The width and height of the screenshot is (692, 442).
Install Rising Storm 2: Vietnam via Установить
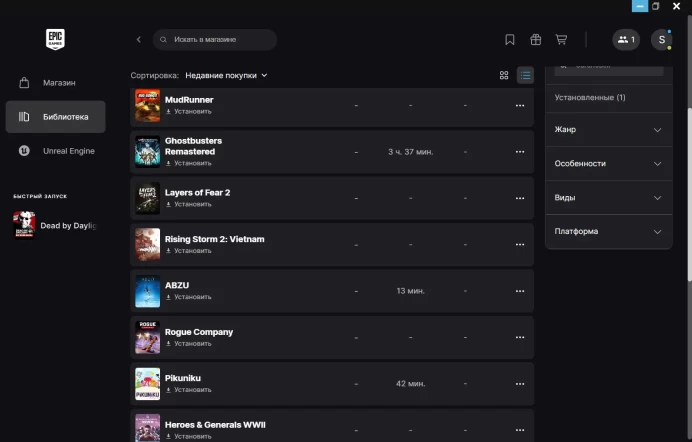coord(188,251)
